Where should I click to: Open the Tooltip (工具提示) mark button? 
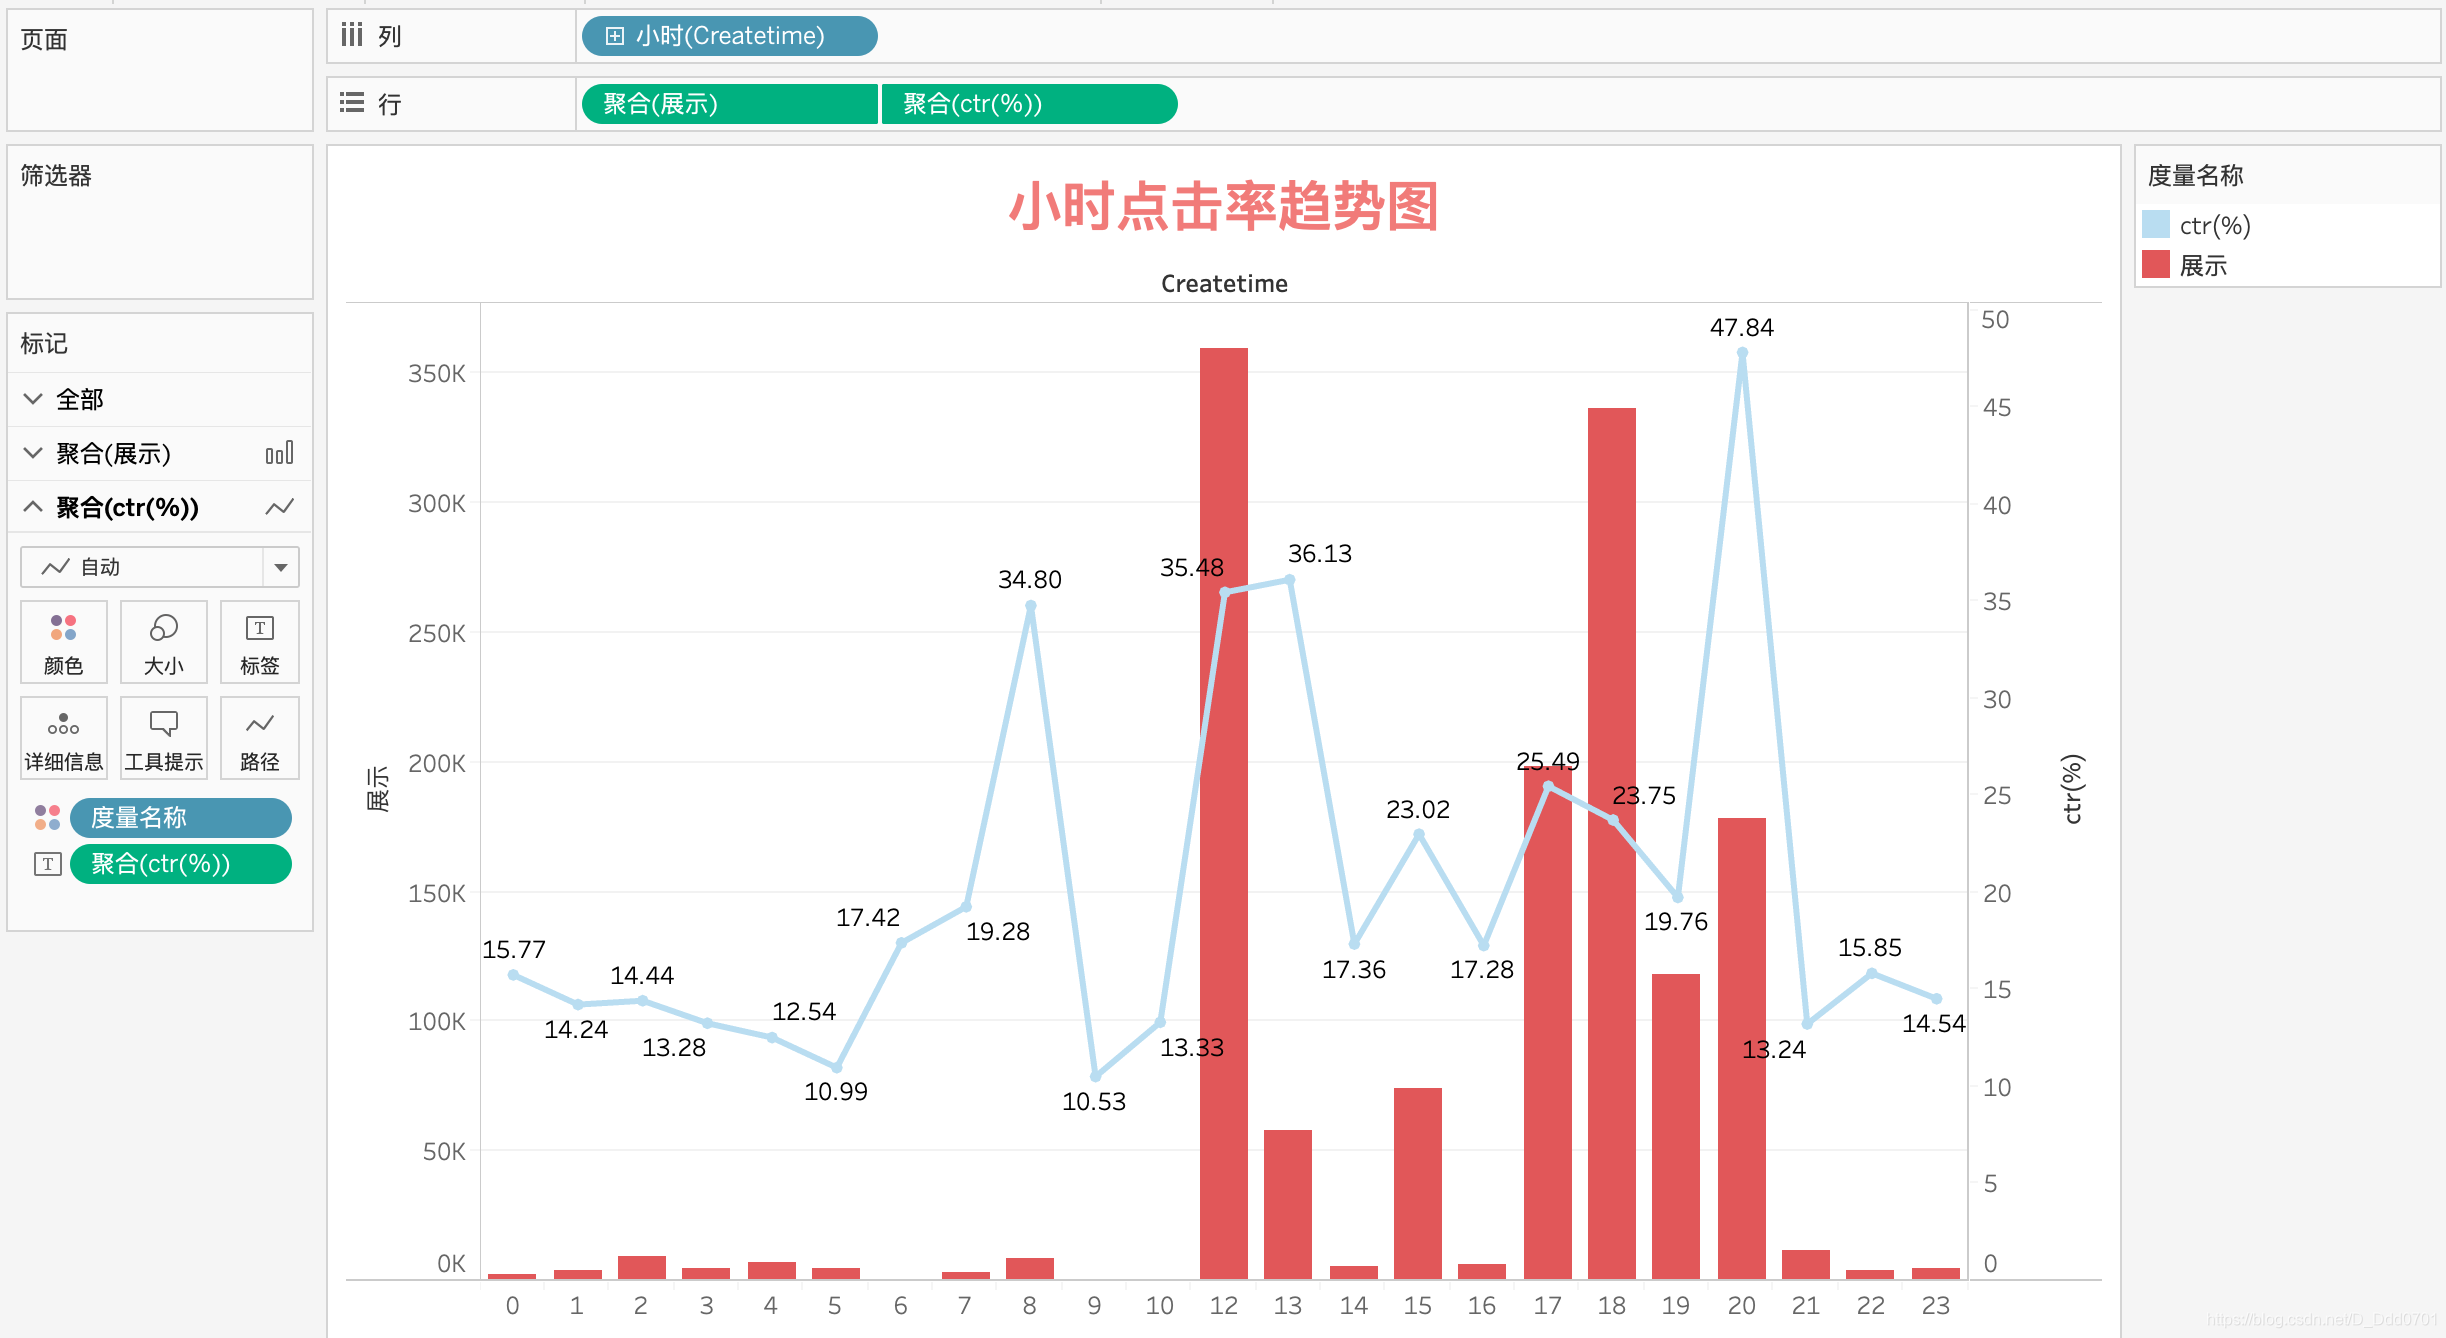coord(164,738)
